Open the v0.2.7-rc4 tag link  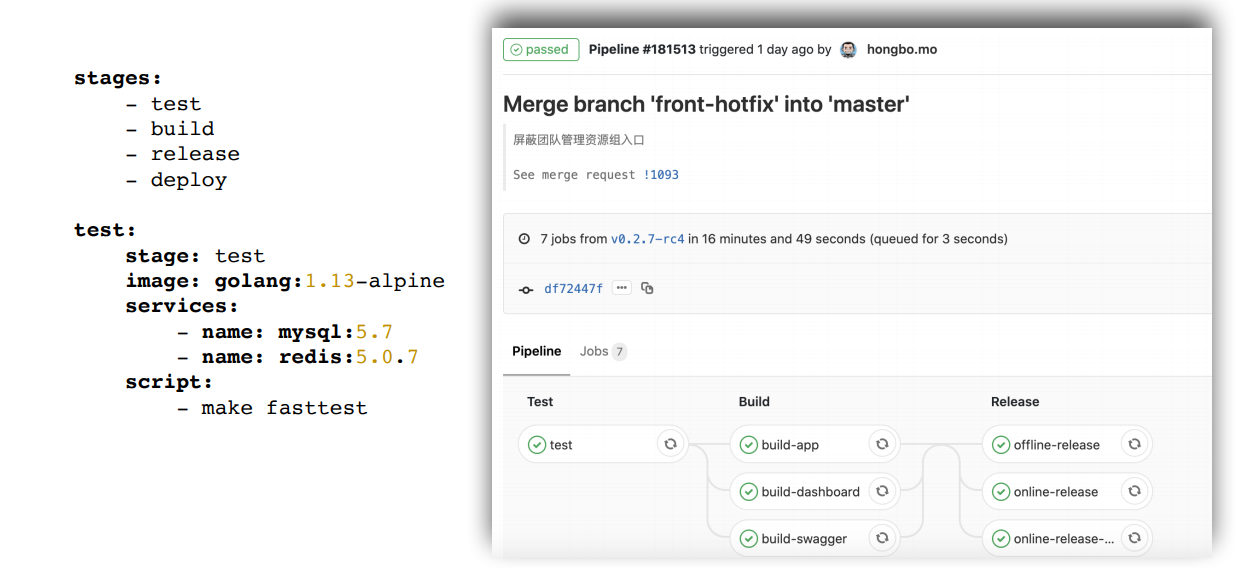pyautogui.click(x=647, y=239)
